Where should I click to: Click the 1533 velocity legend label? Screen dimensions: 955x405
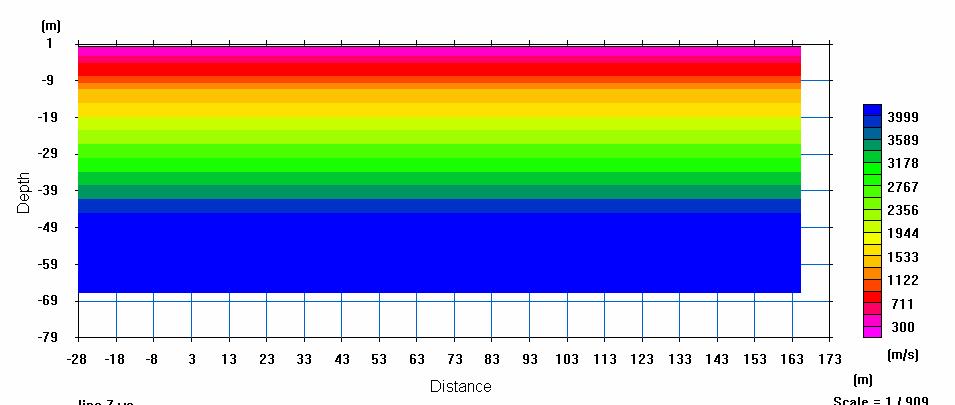pos(903,258)
